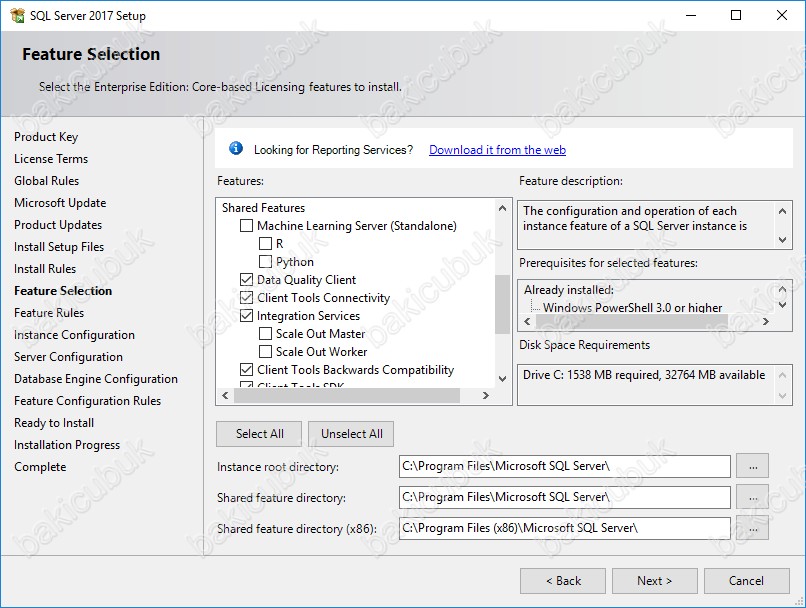Click the Drive C: disk space requirement text

click(x=644, y=375)
